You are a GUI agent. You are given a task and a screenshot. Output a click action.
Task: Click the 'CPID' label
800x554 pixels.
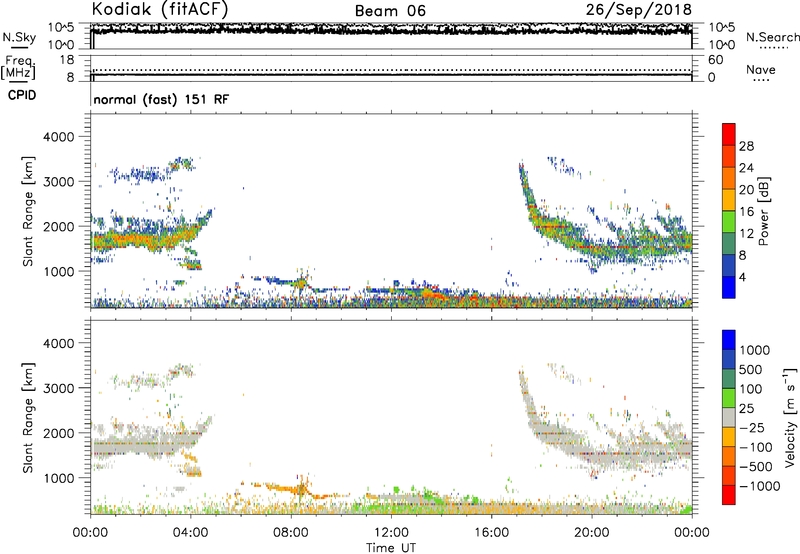pyautogui.click(x=22, y=95)
